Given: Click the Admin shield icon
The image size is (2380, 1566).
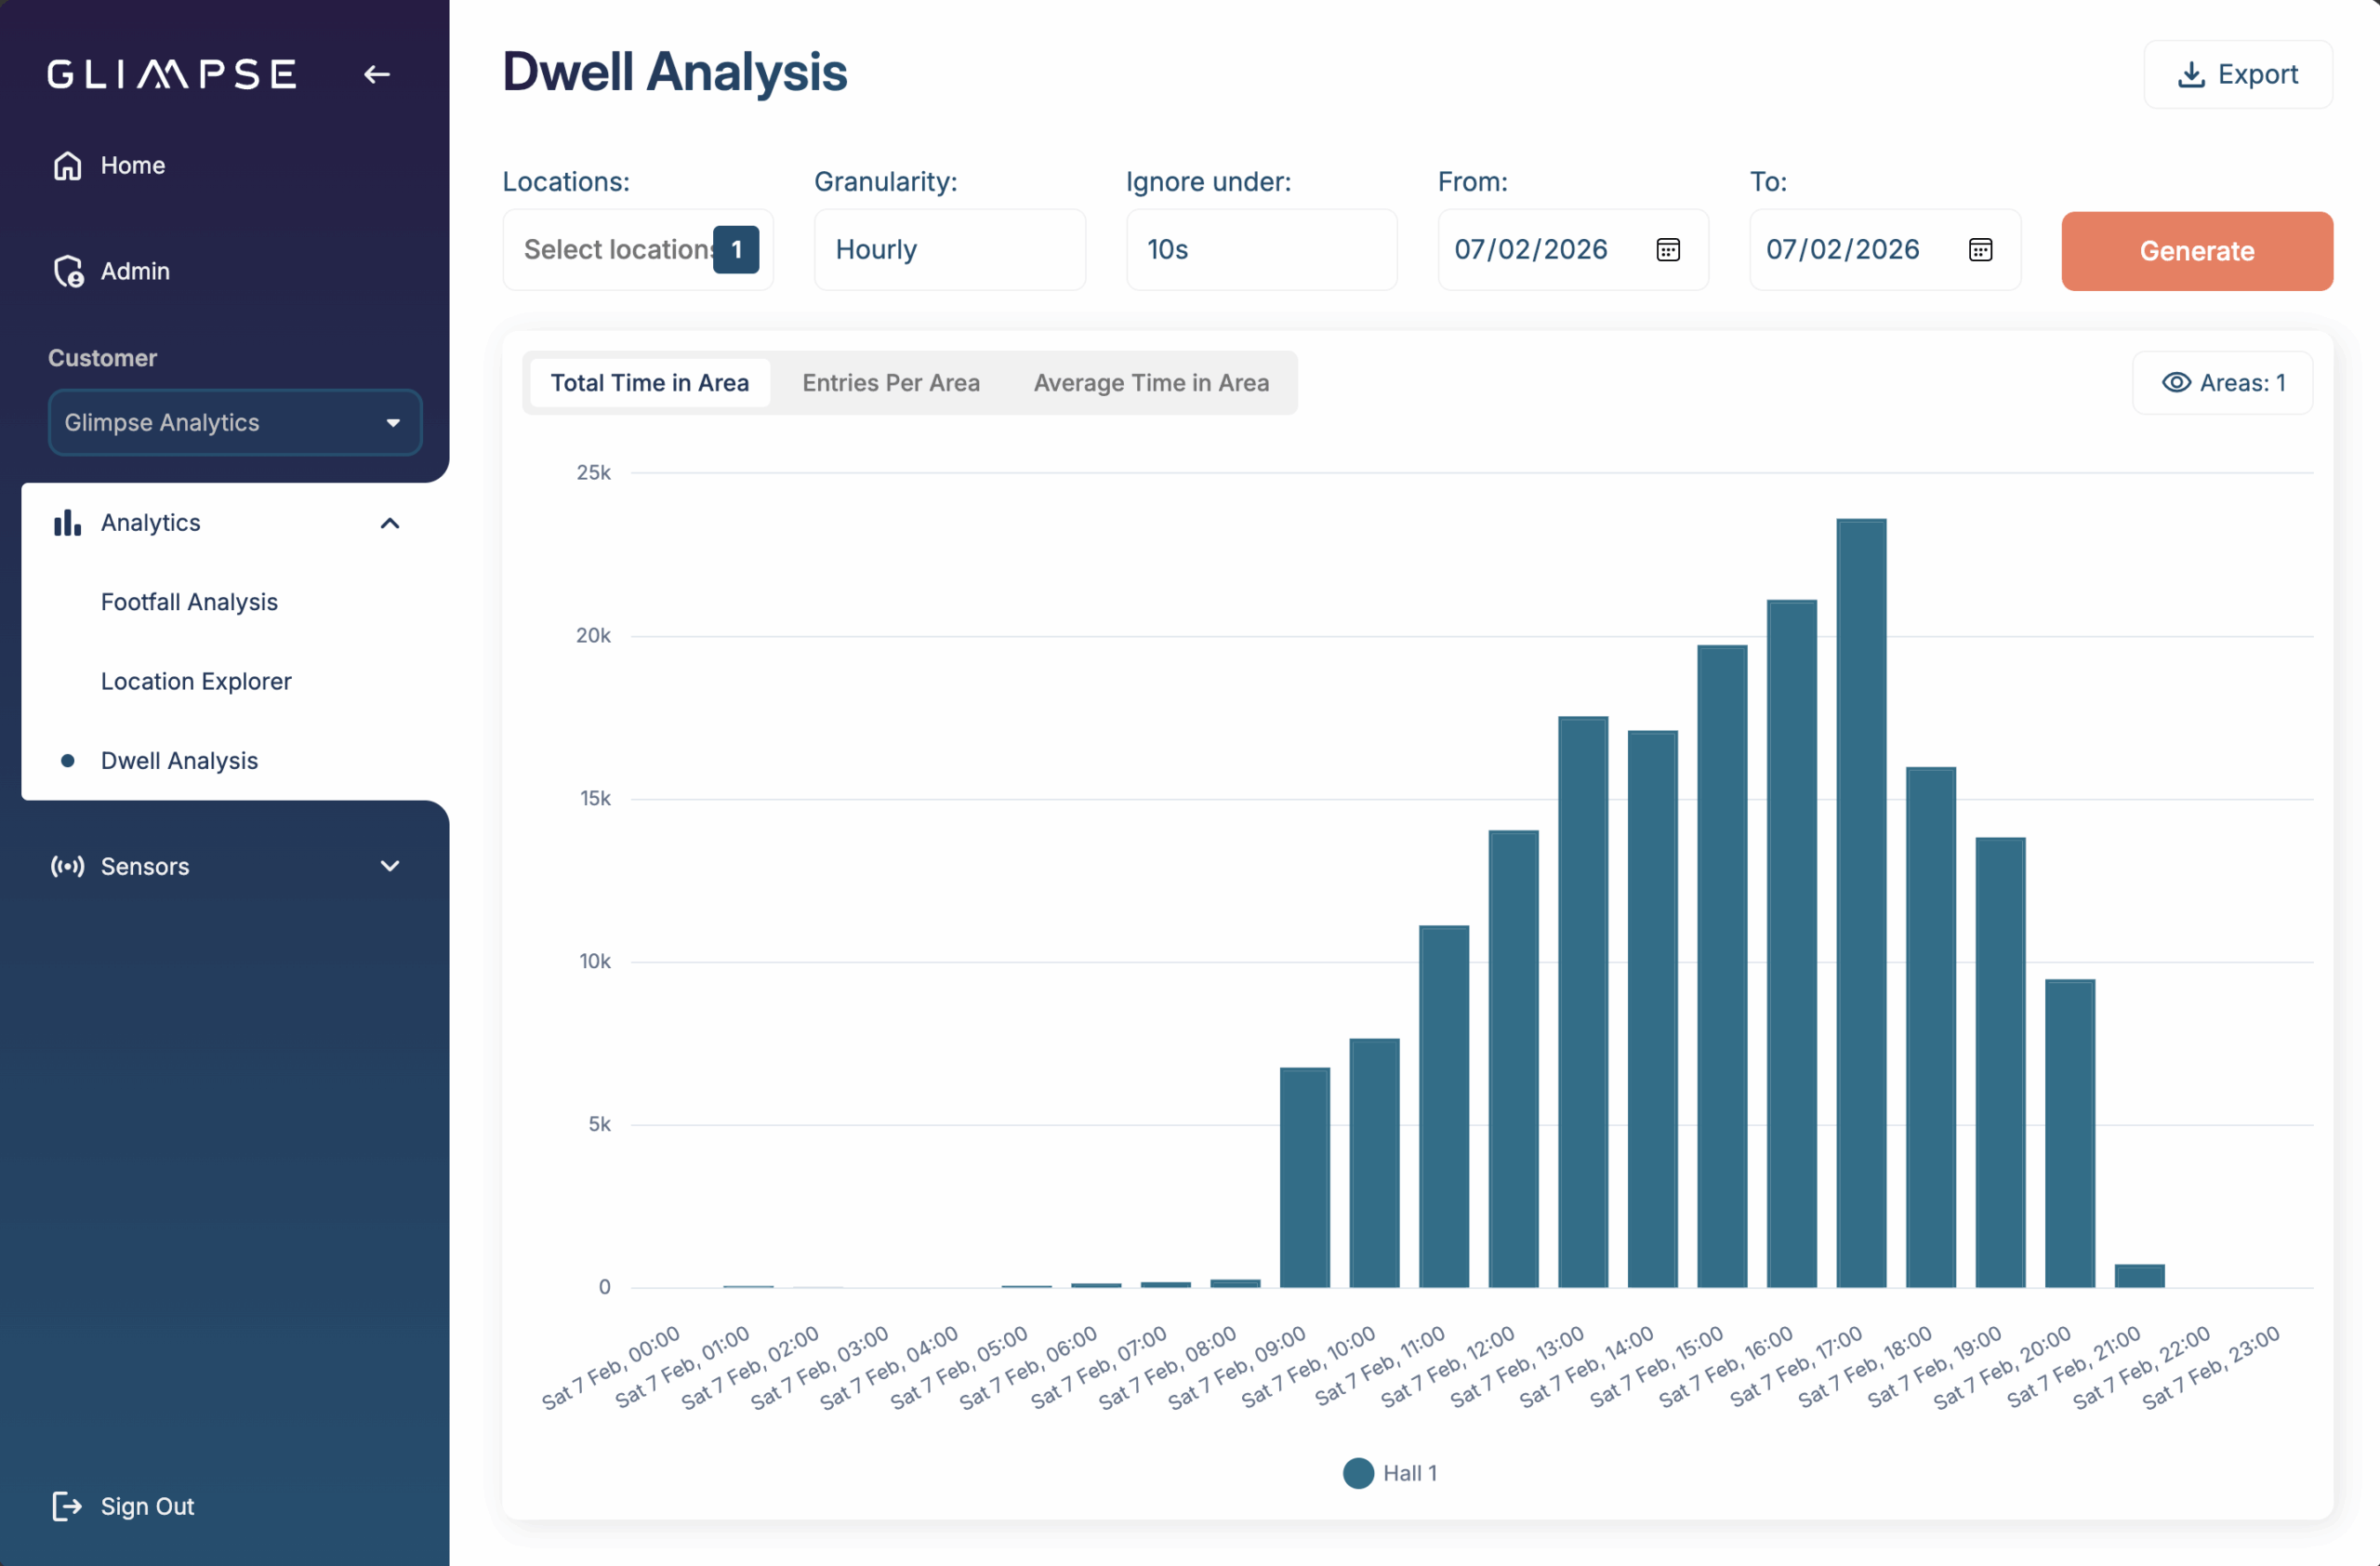Looking at the screenshot, I should 68,271.
